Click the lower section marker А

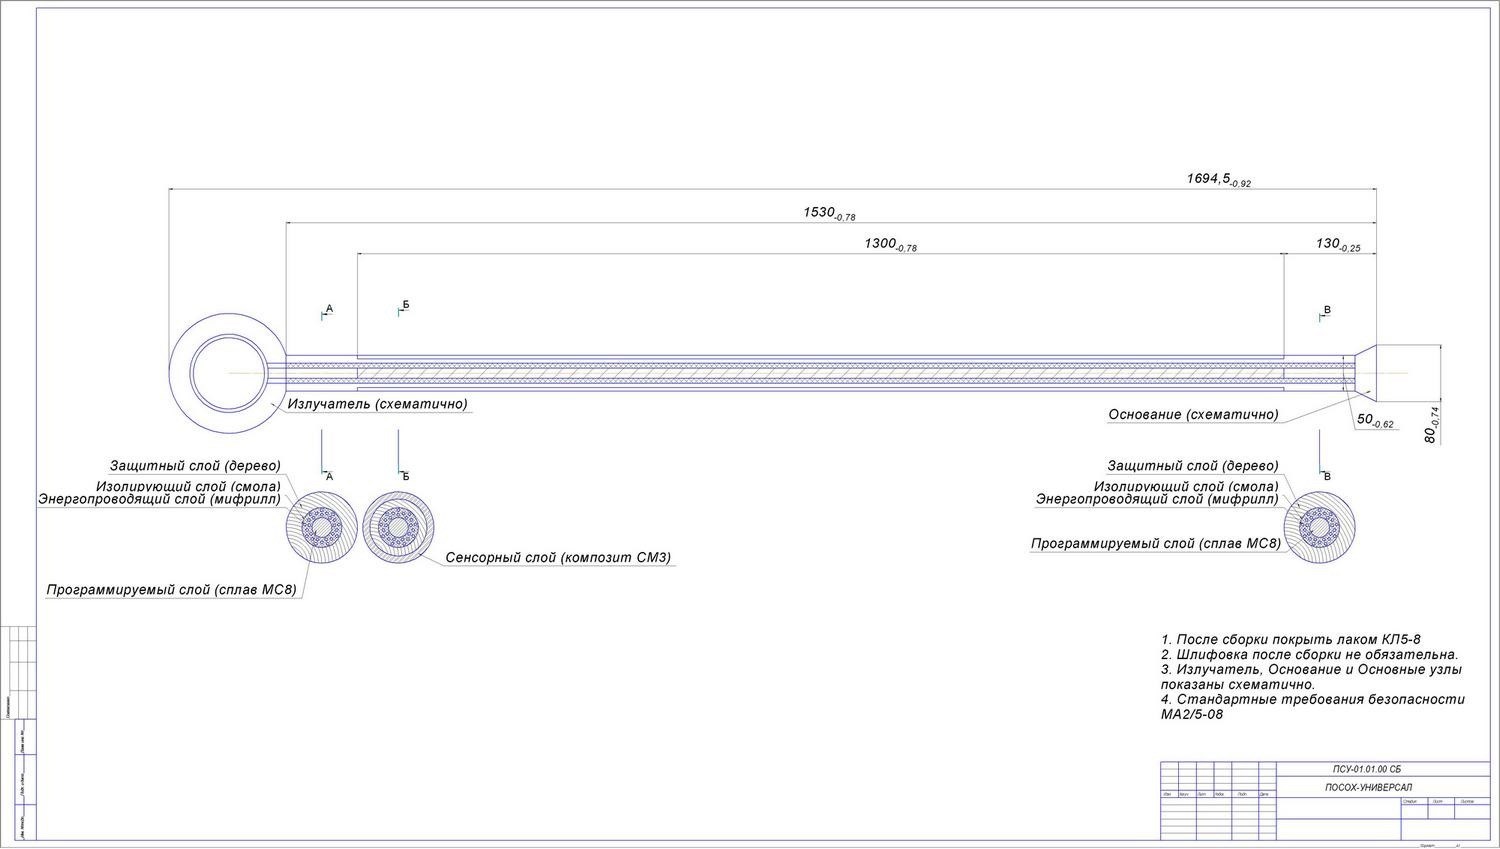click(x=328, y=476)
